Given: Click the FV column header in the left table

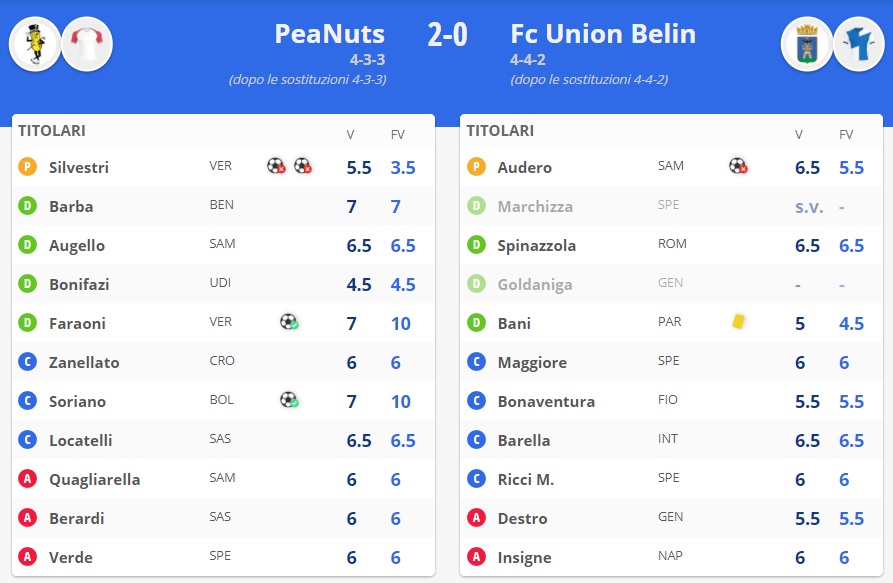Looking at the screenshot, I should tap(398, 135).
